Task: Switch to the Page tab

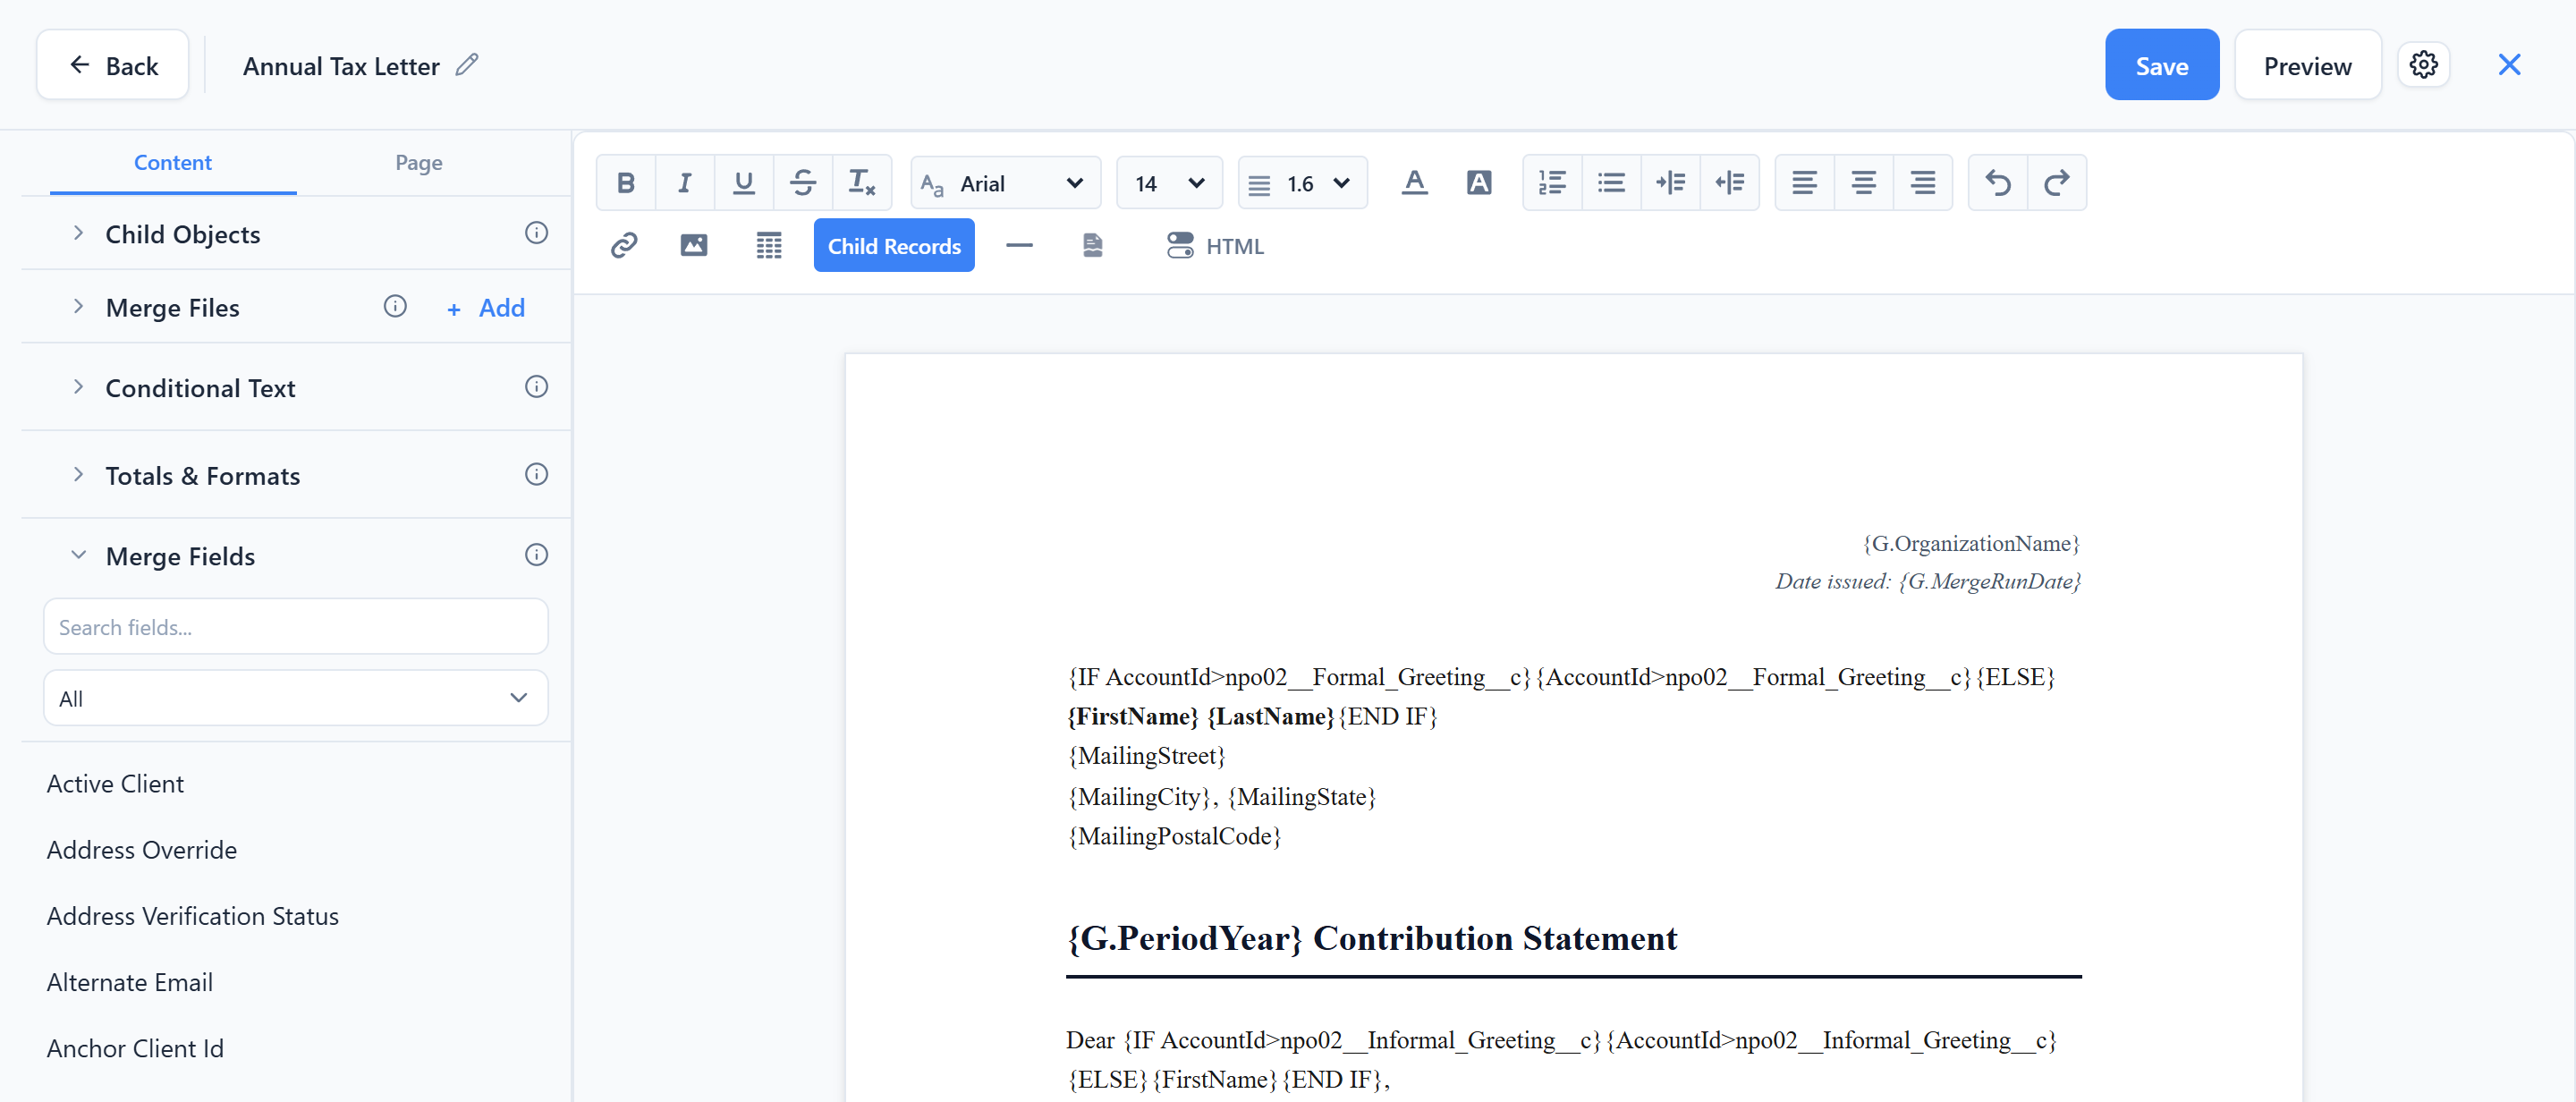Action: (x=418, y=162)
